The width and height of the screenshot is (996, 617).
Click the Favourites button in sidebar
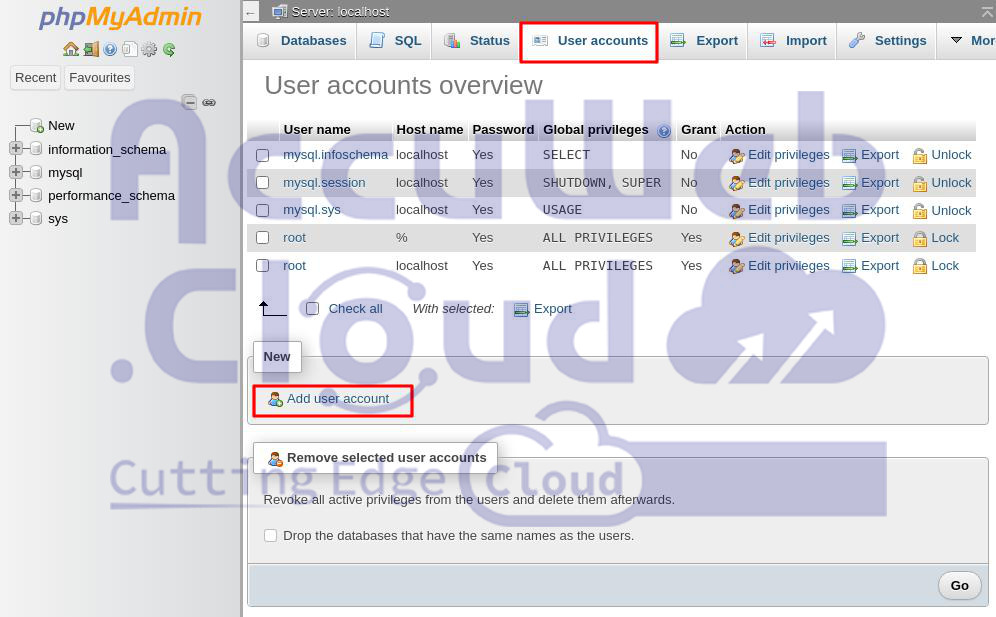(x=100, y=78)
